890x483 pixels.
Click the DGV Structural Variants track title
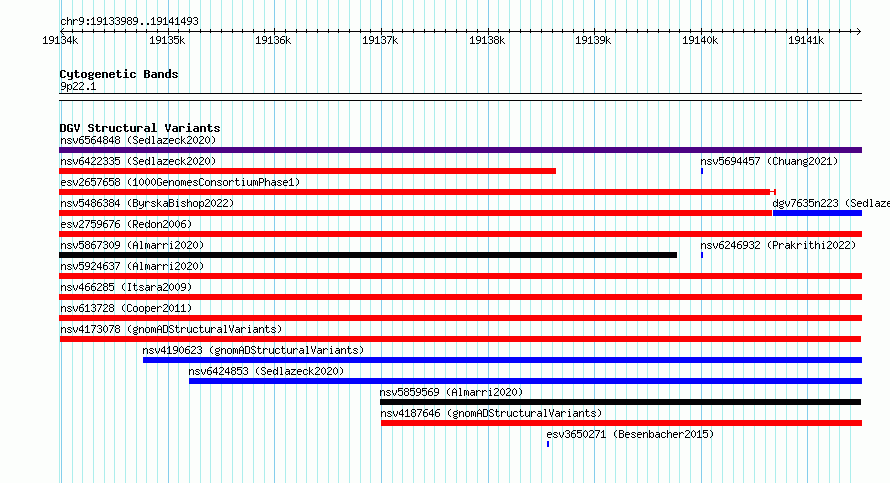click(x=140, y=128)
